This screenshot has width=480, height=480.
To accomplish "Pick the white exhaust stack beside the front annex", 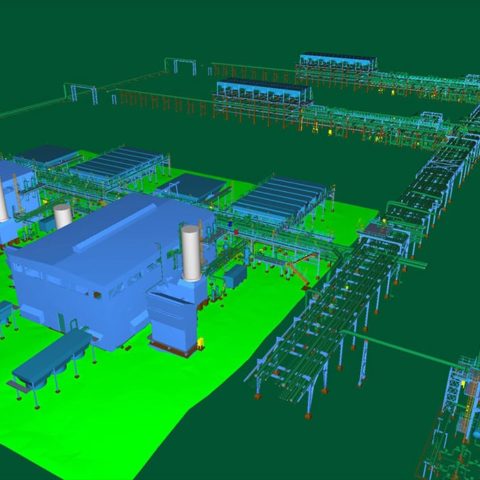I will [x=191, y=252].
